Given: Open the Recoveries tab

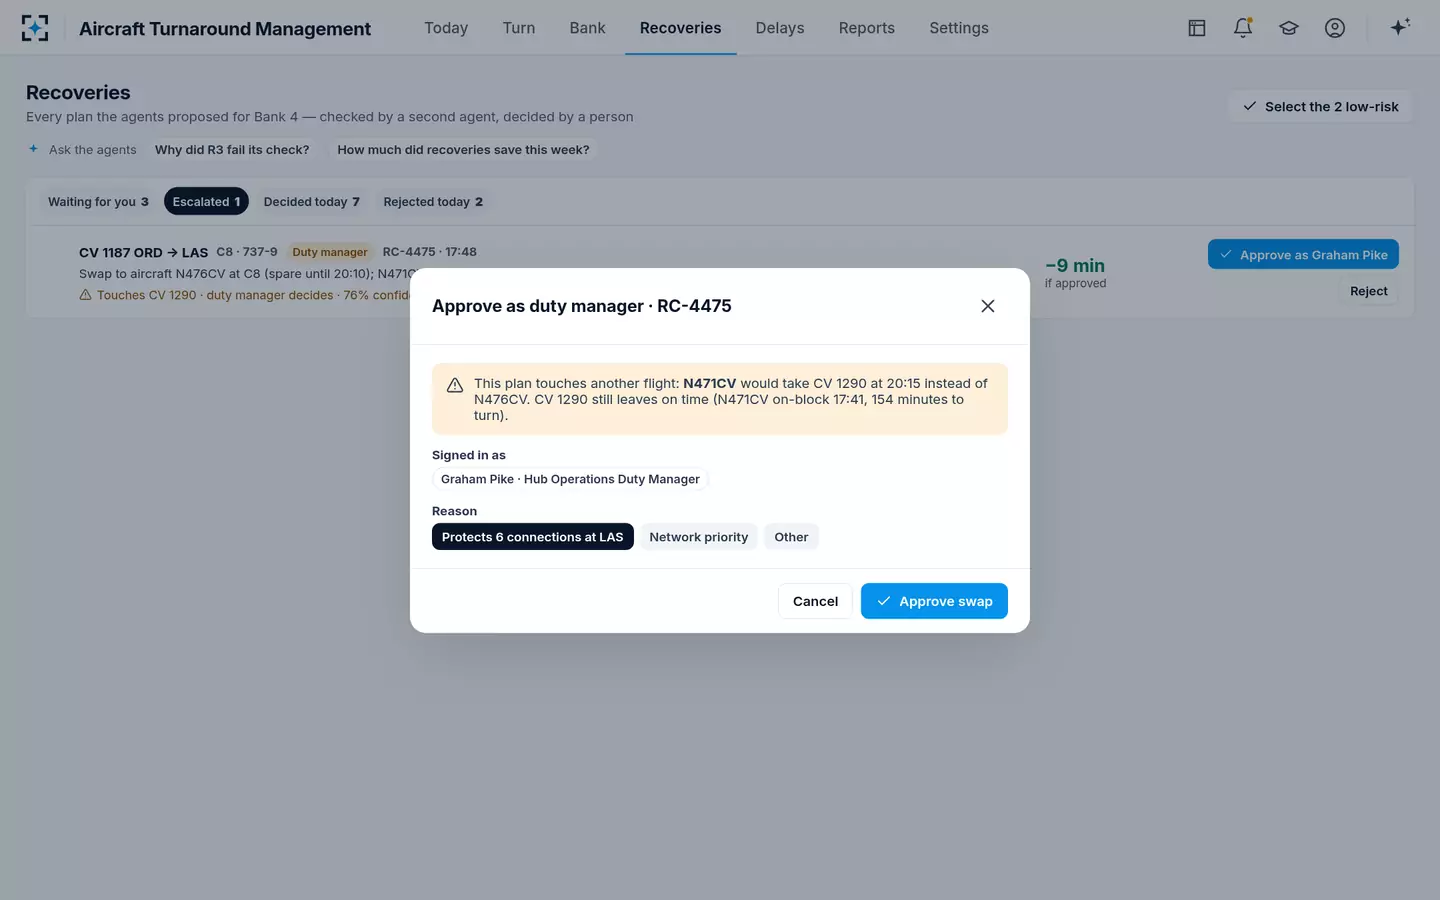Looking at the screenshot, I should click(680, 28).
